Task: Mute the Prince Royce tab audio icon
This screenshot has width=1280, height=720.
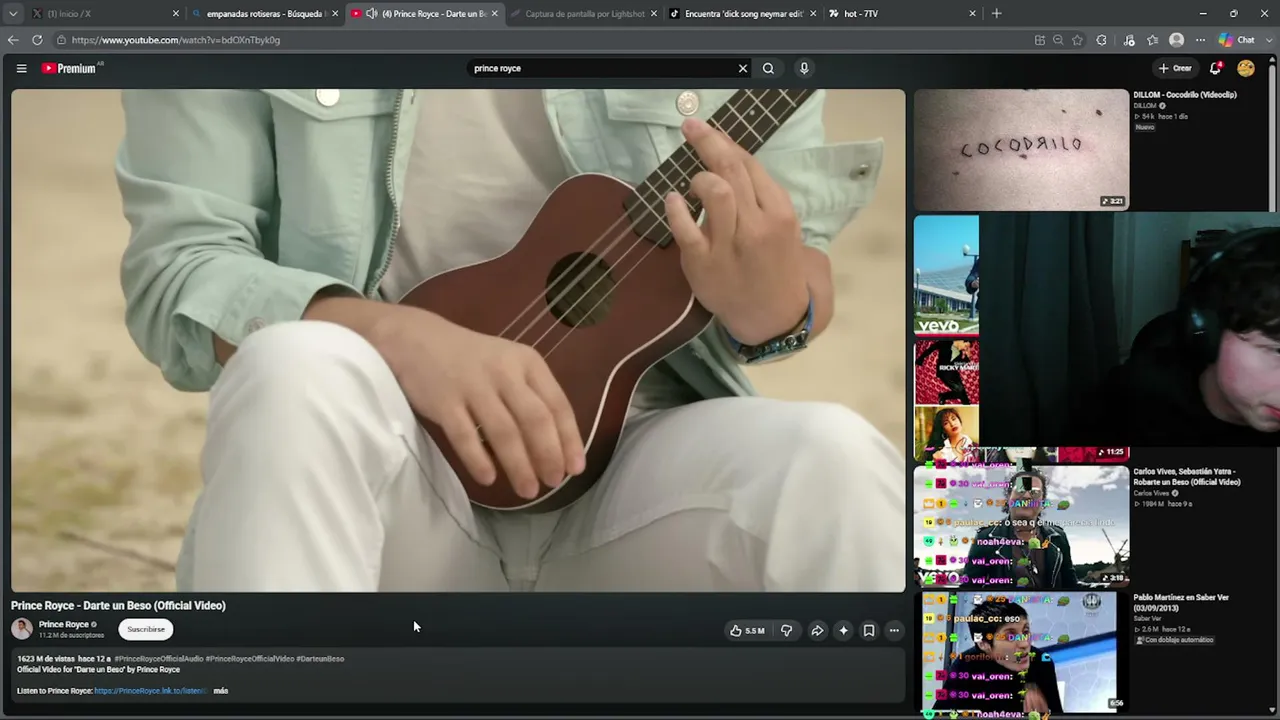Action: (372, 14)
